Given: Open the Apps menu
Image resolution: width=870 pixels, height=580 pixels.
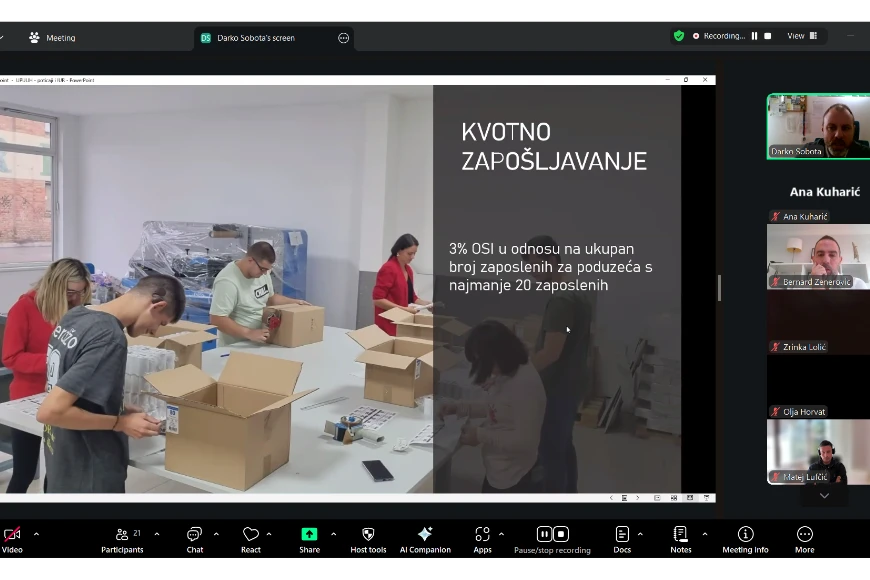Looking at the screenshot, I should pyautogui.click(x=482, y=538).
